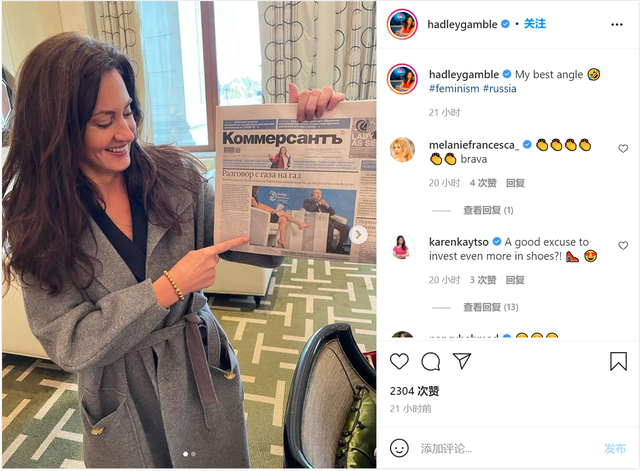The image size is (640, 471).
Task: Like melaniefrancesca_ comment with heart
Action: [x=623, y=149]
